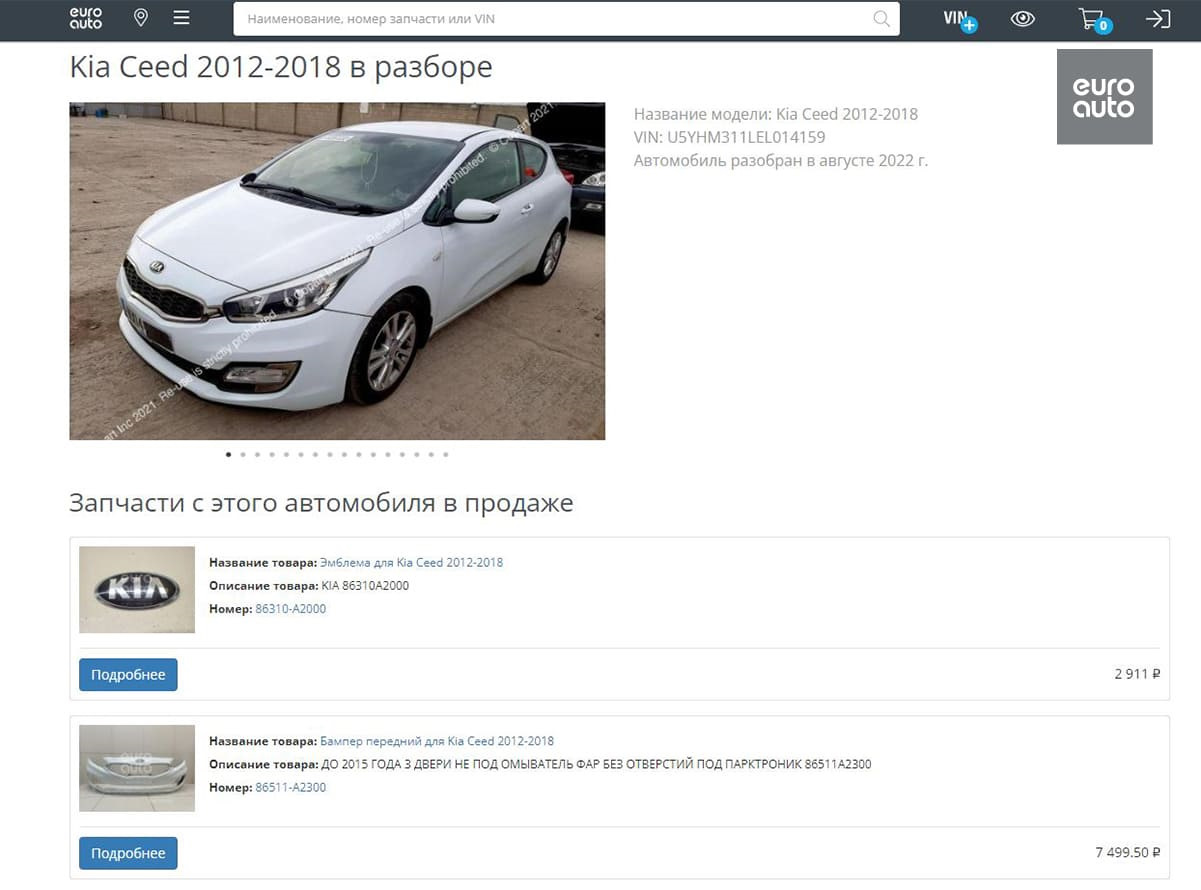Open the front bumper thumbnail
1201x890 pixels.
pos(137,768)
